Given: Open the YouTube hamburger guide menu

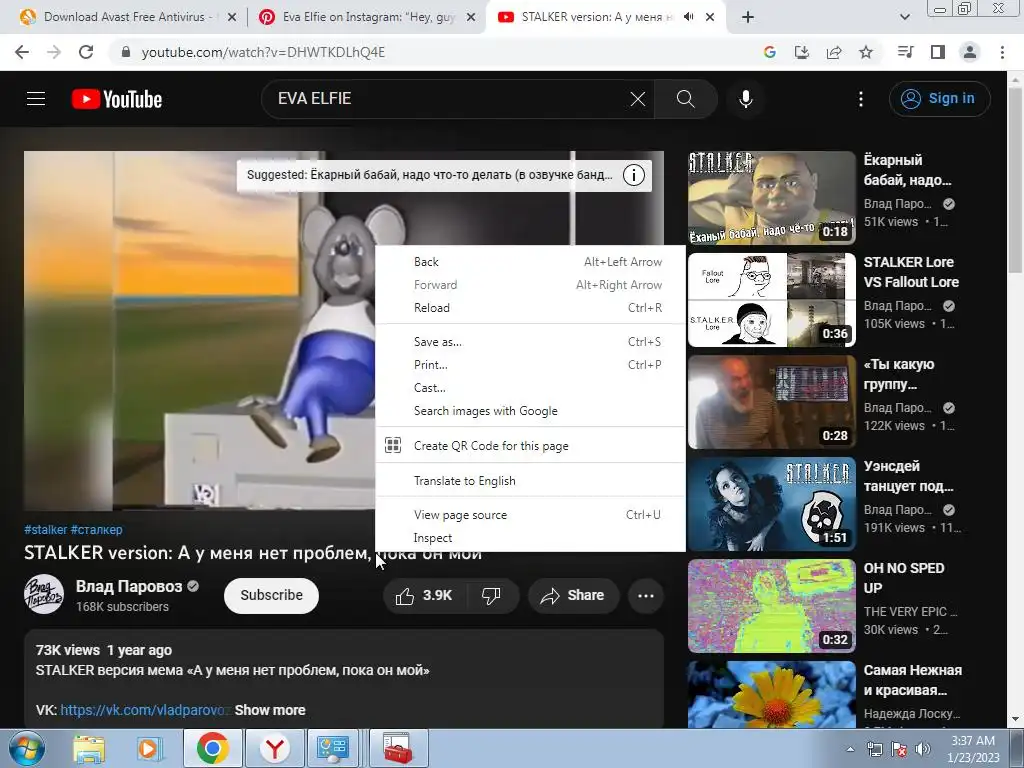Looking at the screenshot, I should coord(36,99).
